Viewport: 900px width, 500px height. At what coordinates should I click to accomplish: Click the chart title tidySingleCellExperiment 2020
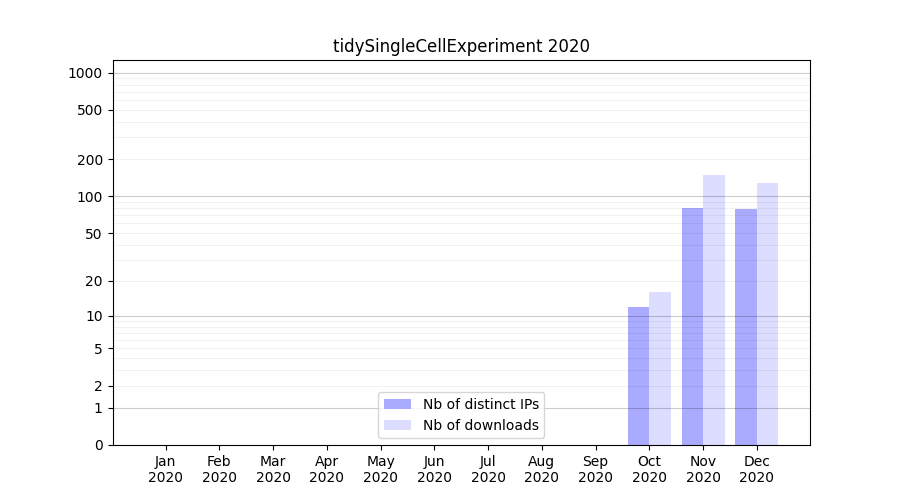[461, 46]
